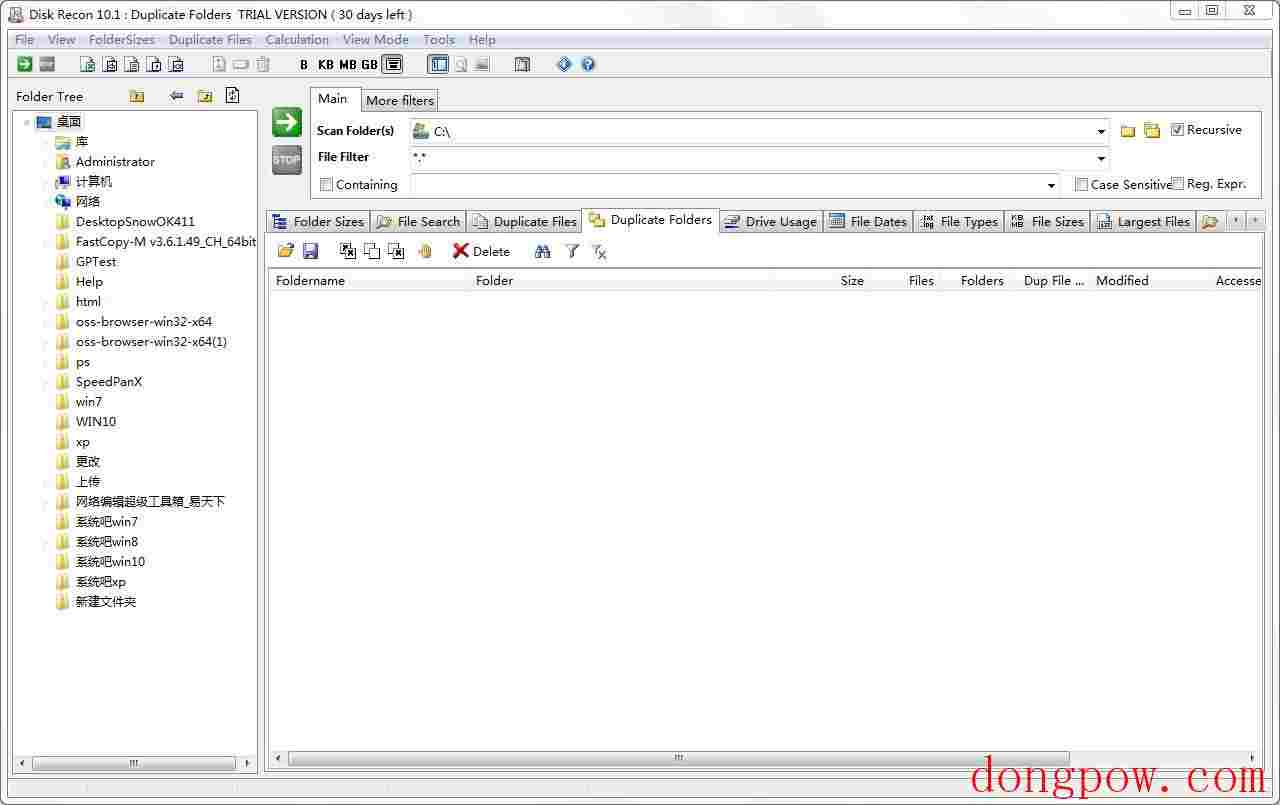Select the 网络 item in tree
Viewport: 1280px width, 805px height.
coord(87,202)
